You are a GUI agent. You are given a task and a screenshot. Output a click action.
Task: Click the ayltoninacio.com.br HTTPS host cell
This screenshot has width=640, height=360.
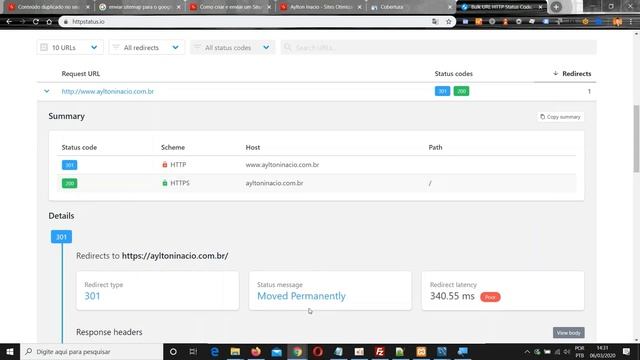click(x=274, y=183)
